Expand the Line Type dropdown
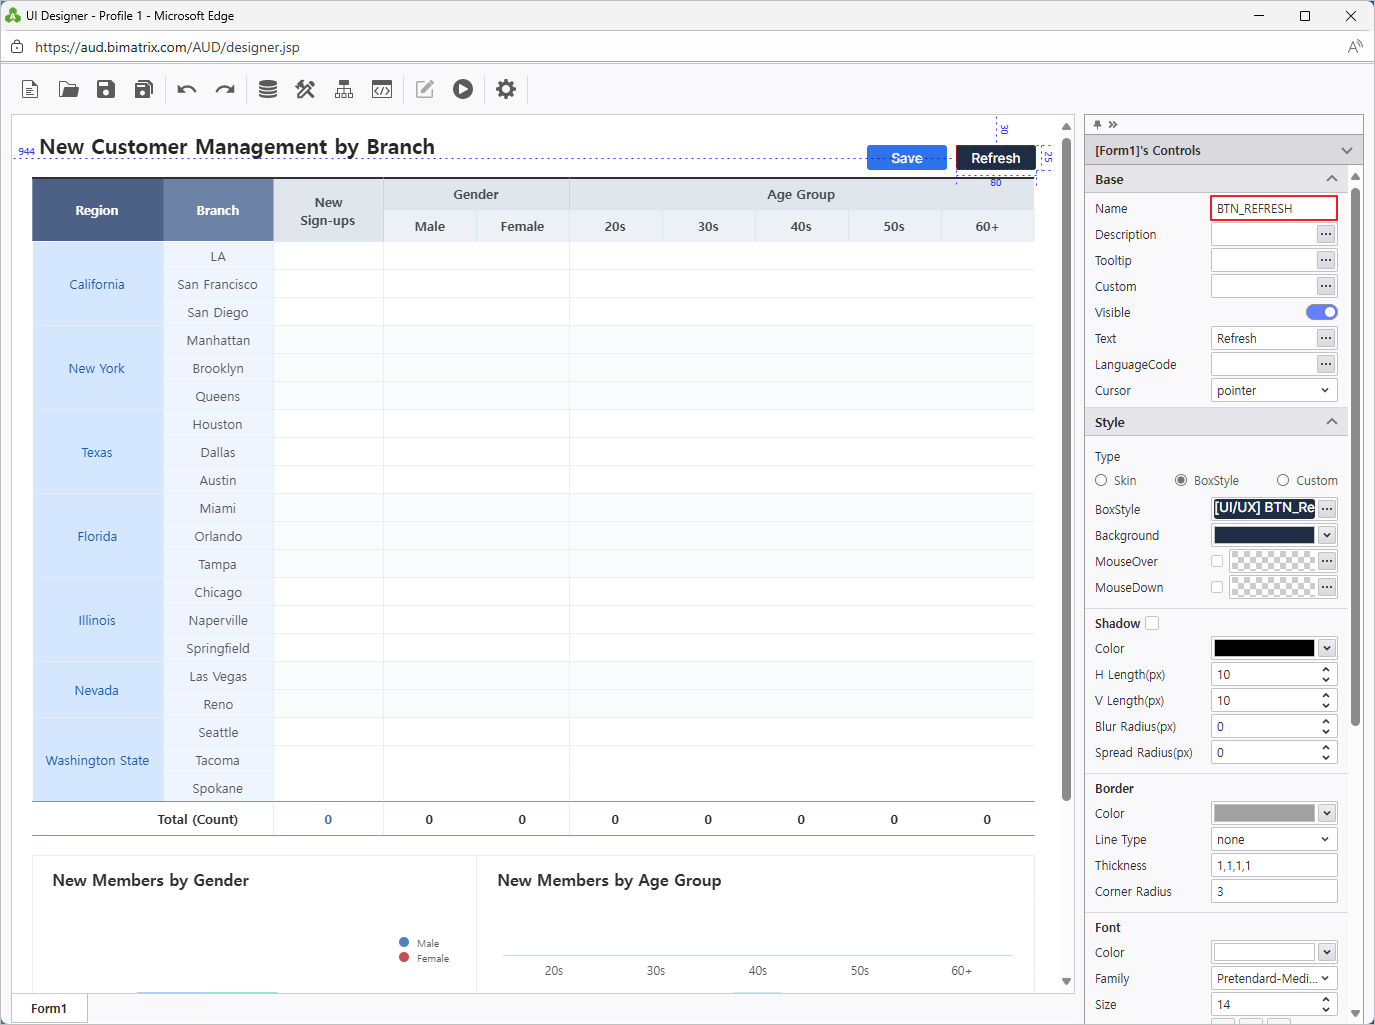Screen dimensions: 1375x1025 [1273, 840]
